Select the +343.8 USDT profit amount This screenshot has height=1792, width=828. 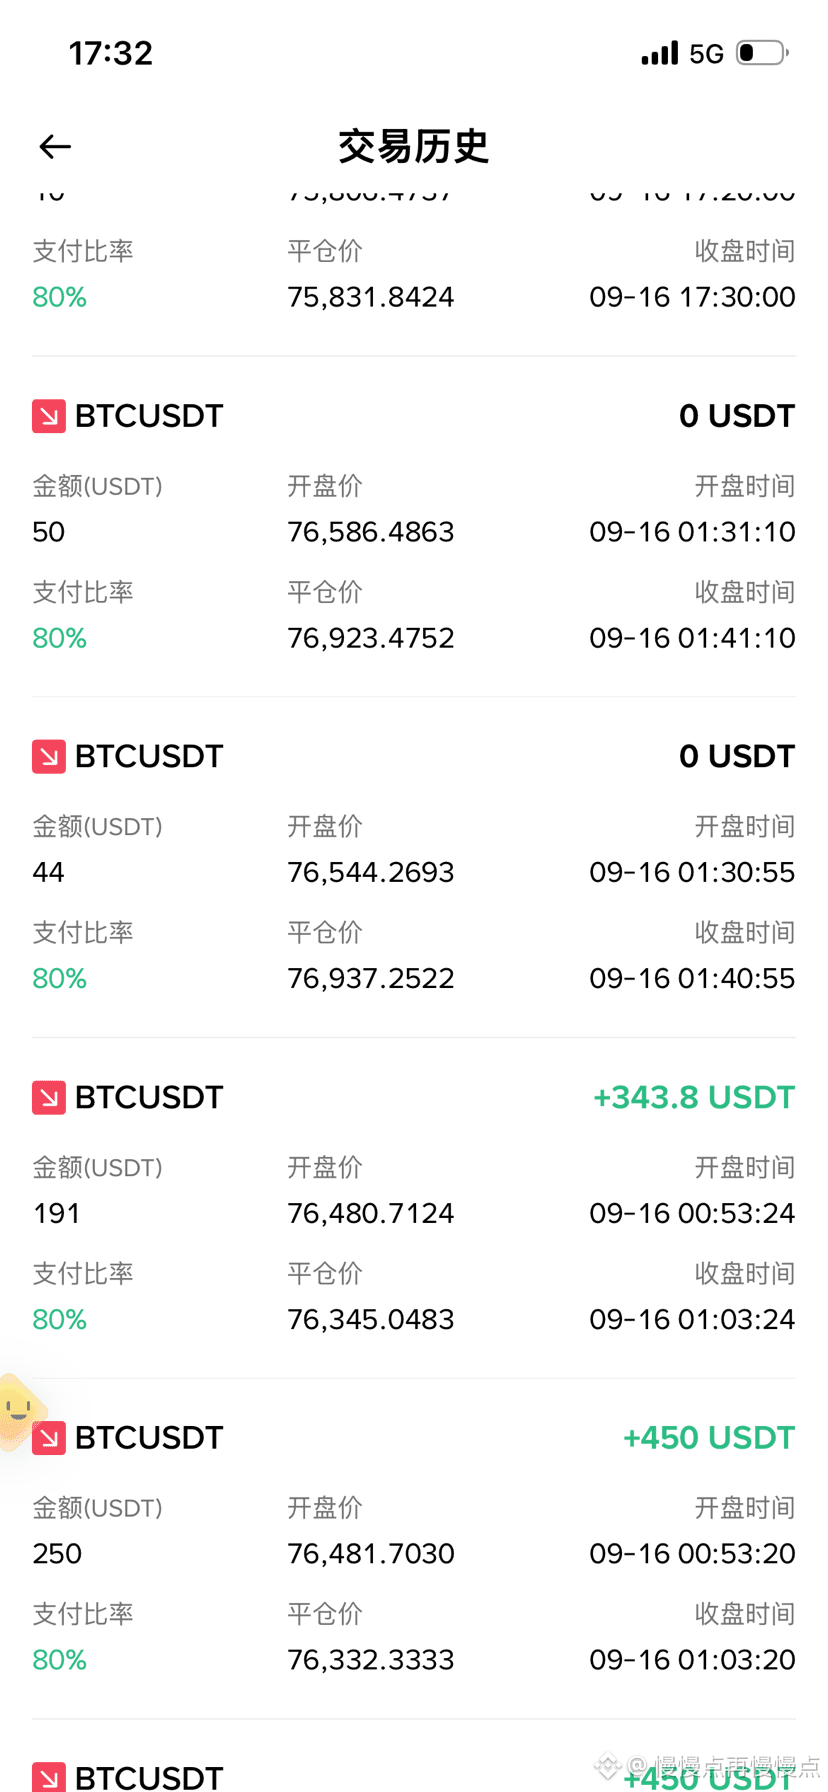point(694,1097)
